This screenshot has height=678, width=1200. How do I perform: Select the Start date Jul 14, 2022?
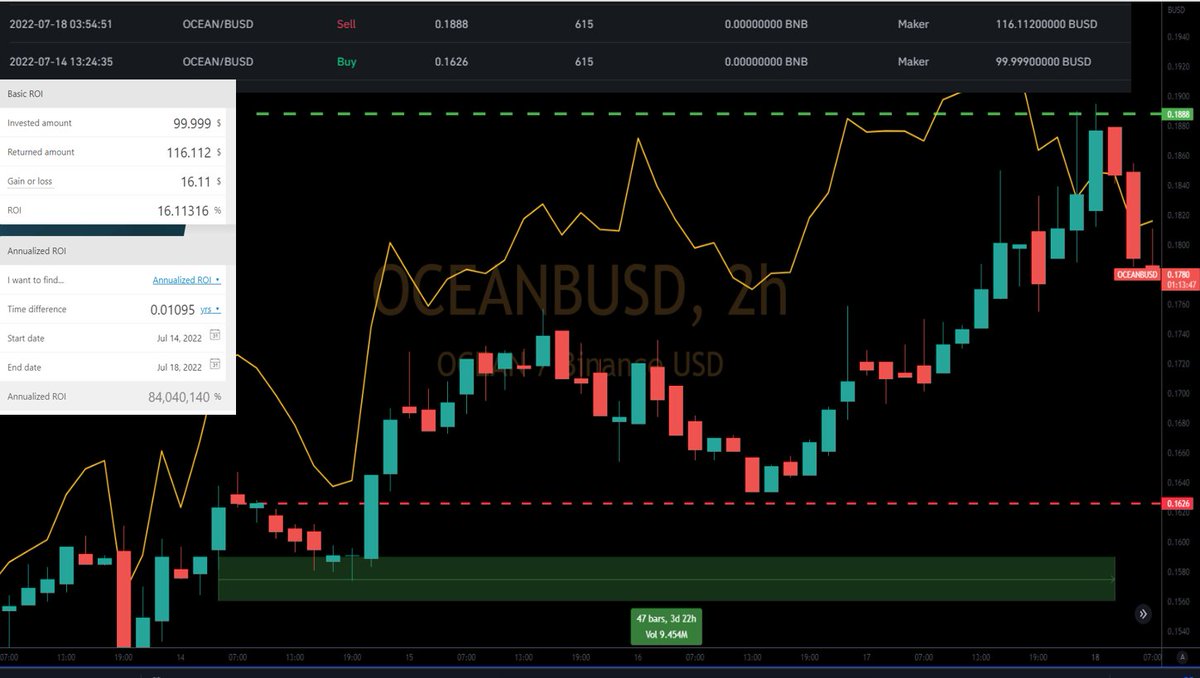(181, 338)
